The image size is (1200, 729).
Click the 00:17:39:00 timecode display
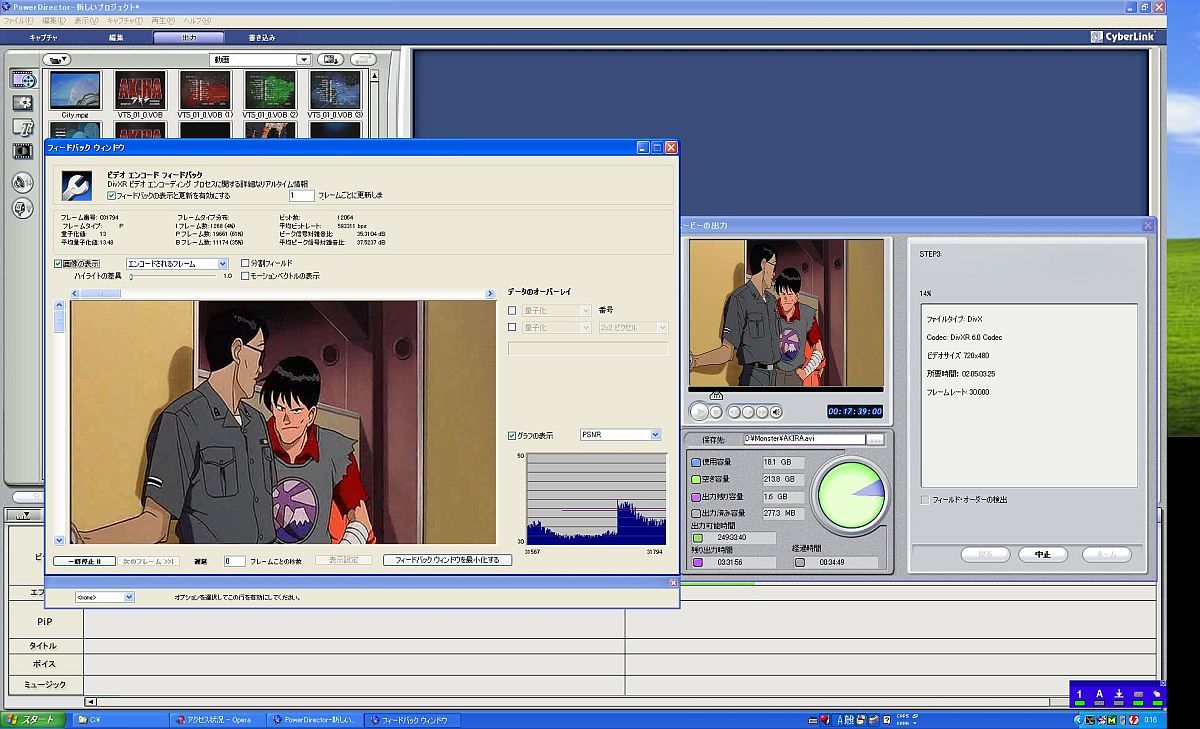tap(854, 412)
